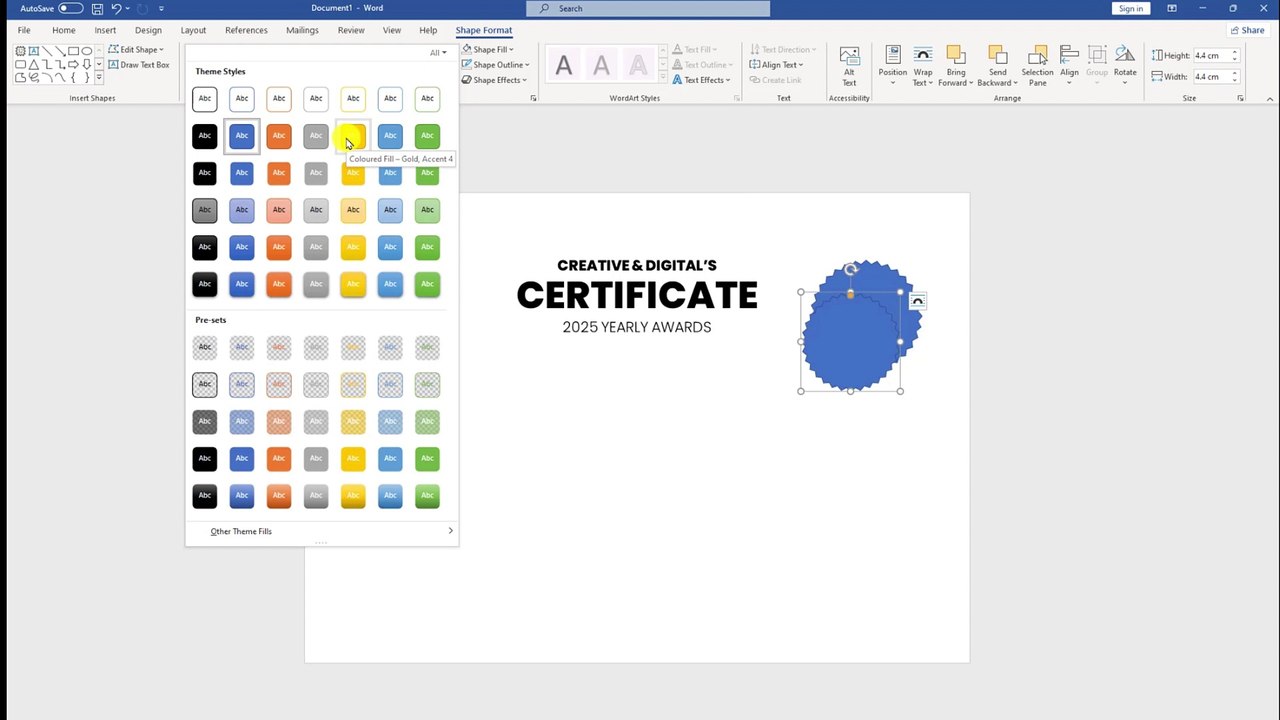Screen dimensions: 1280x720
Task: Click the Share button
Action: click(x=1247, y=30)
